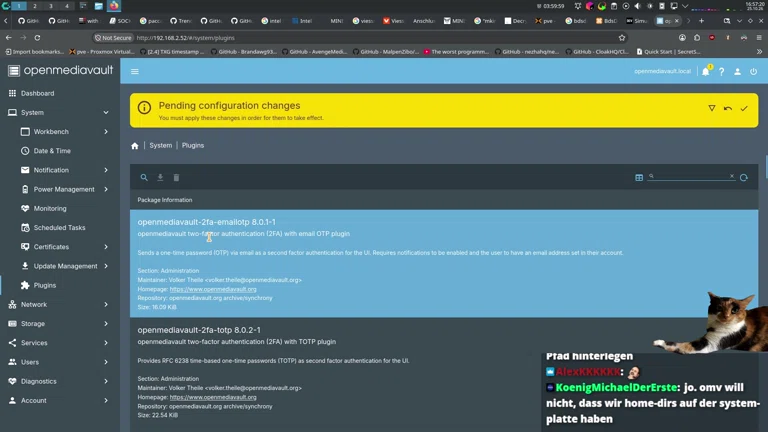This screenshot has height=432, width=768.
Task: Open a new browser tab
Action: [701, 21]
